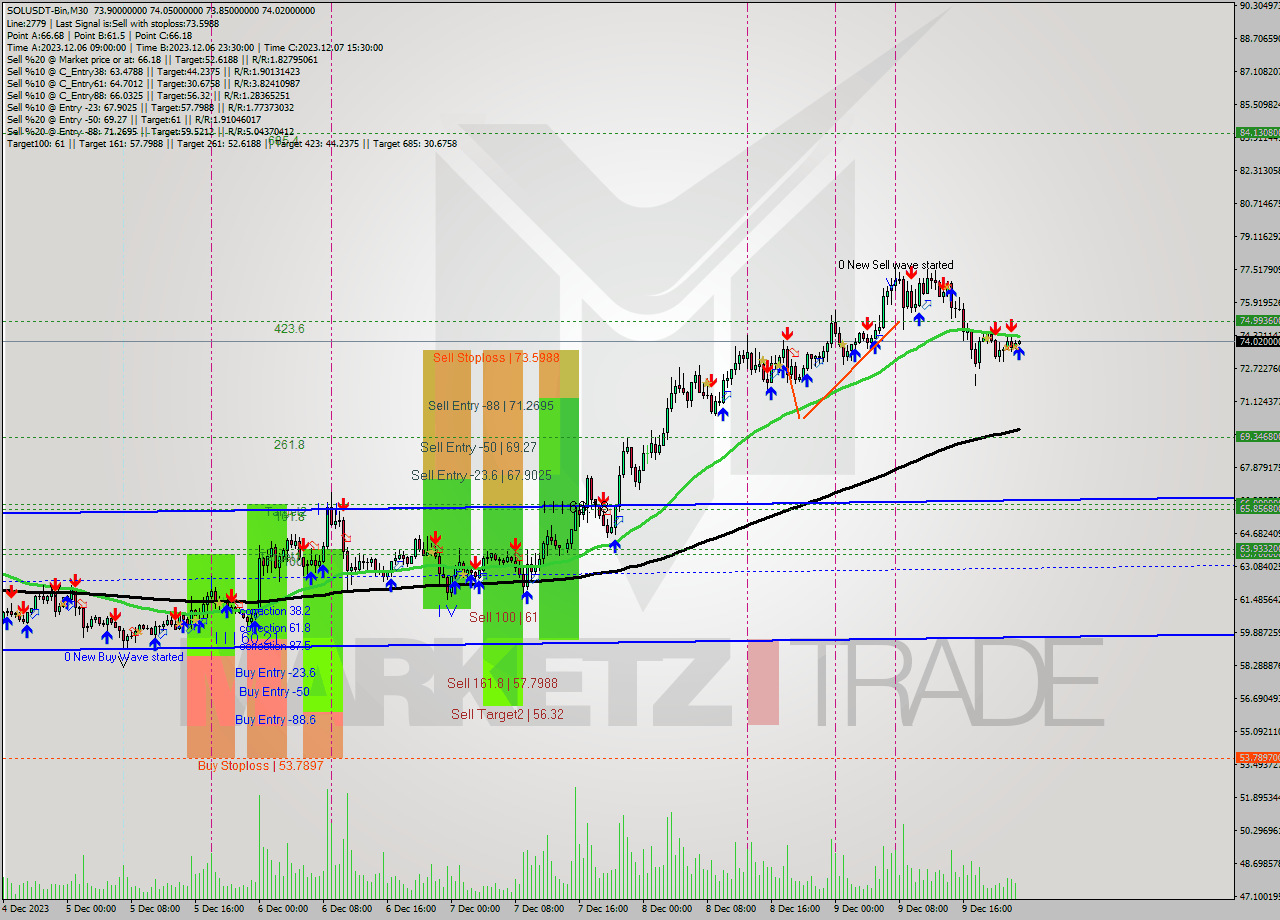
Task: Click the '8 Dec 16:00' time axis label
Action: tap(795, 909)
